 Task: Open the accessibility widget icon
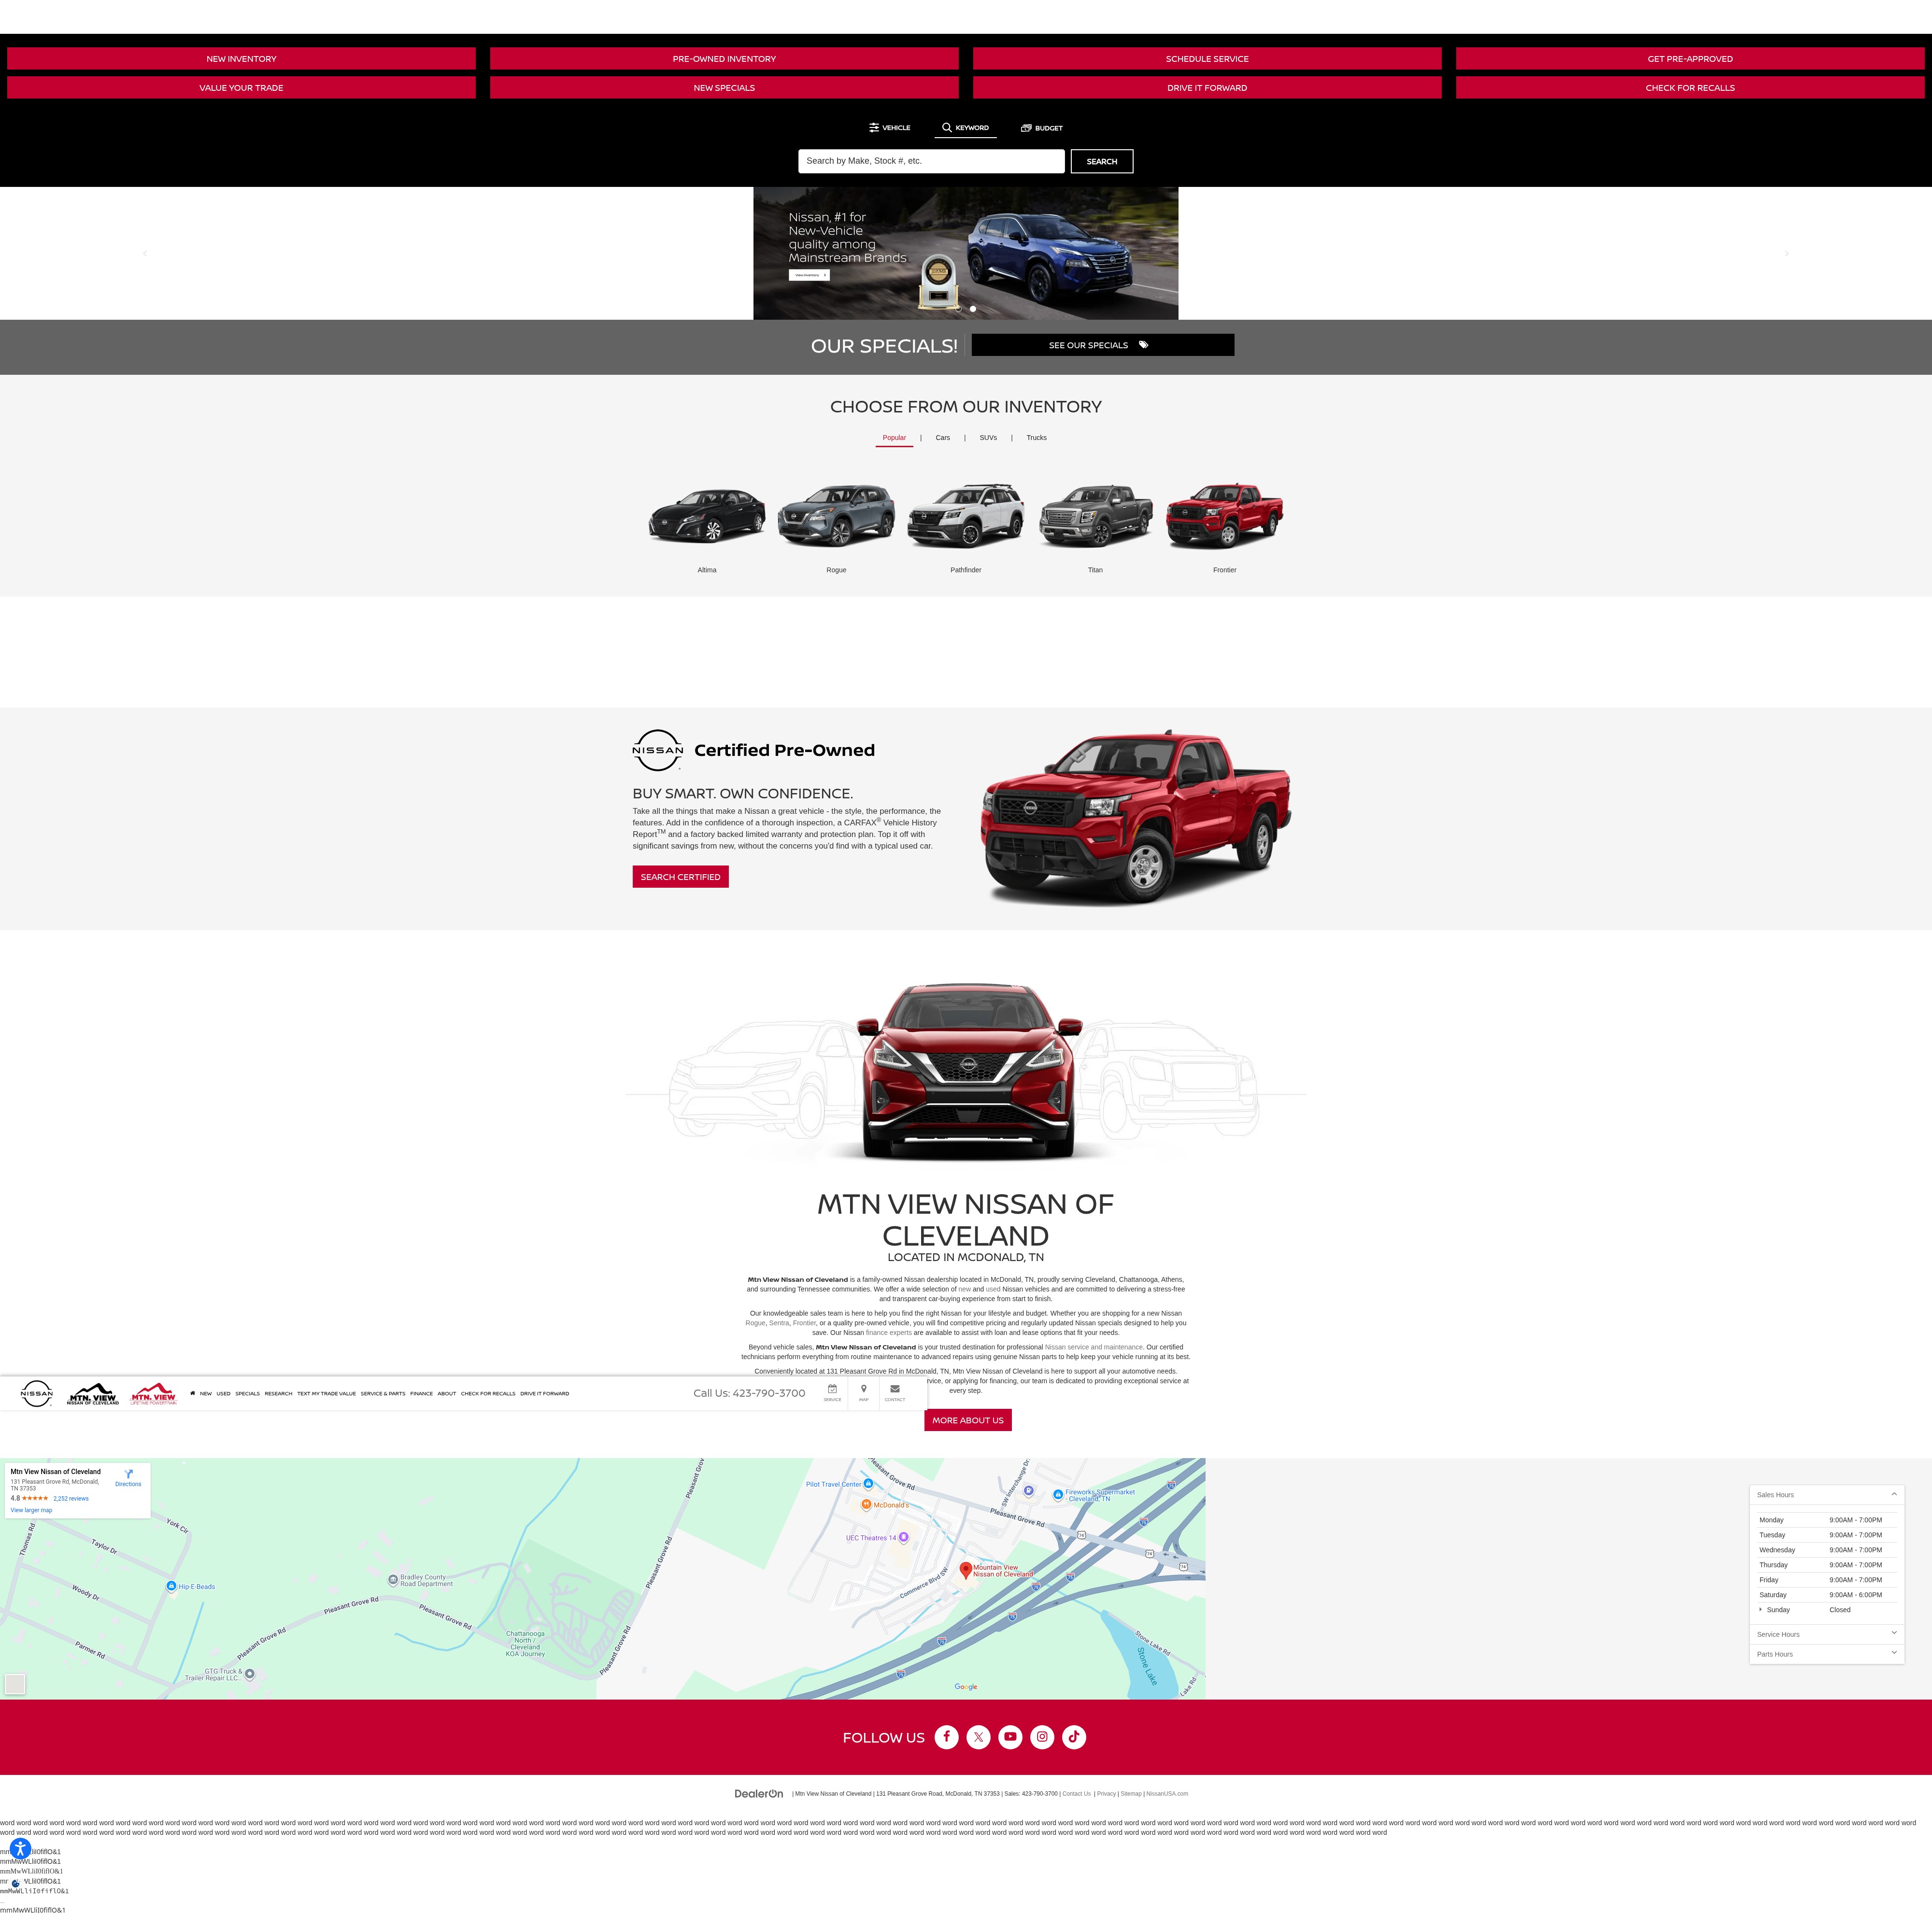tap(20, 1849)
